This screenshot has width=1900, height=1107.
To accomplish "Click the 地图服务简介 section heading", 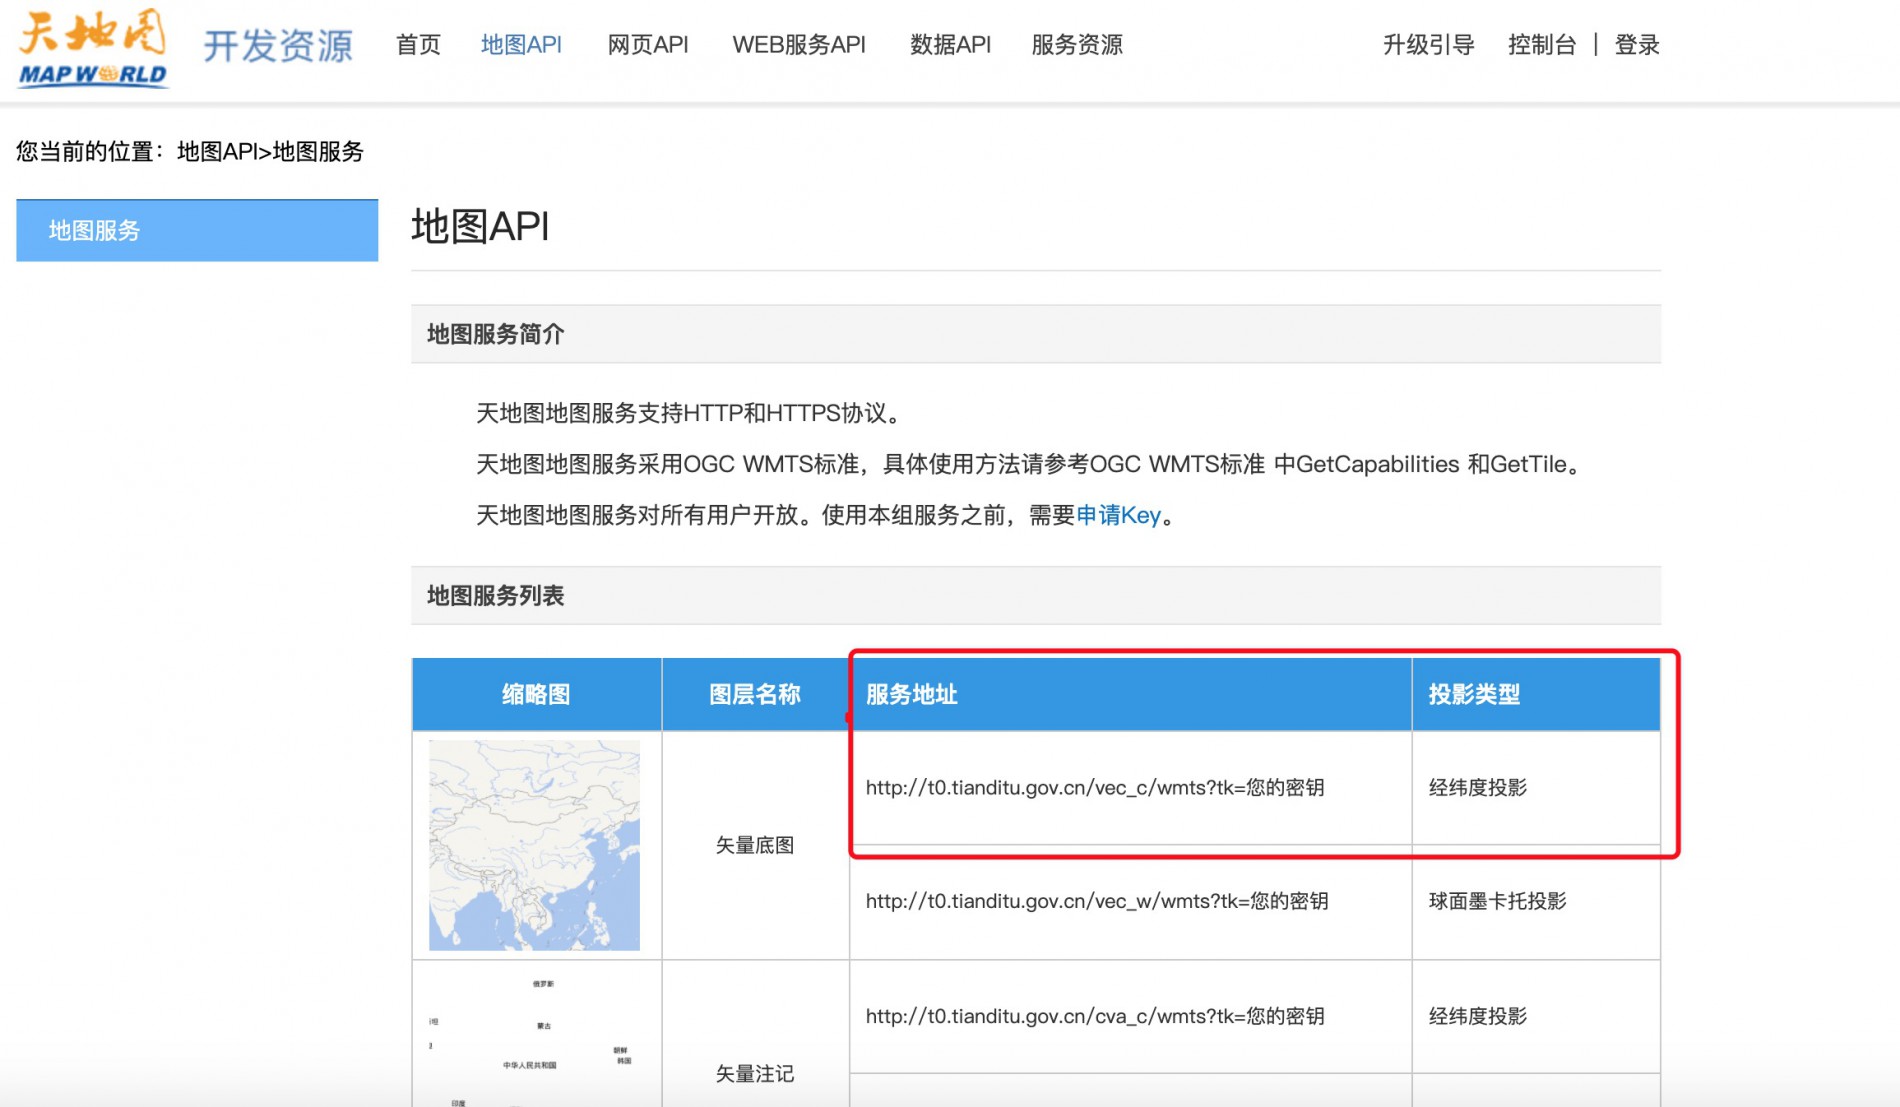I will [x=496, y=334].
